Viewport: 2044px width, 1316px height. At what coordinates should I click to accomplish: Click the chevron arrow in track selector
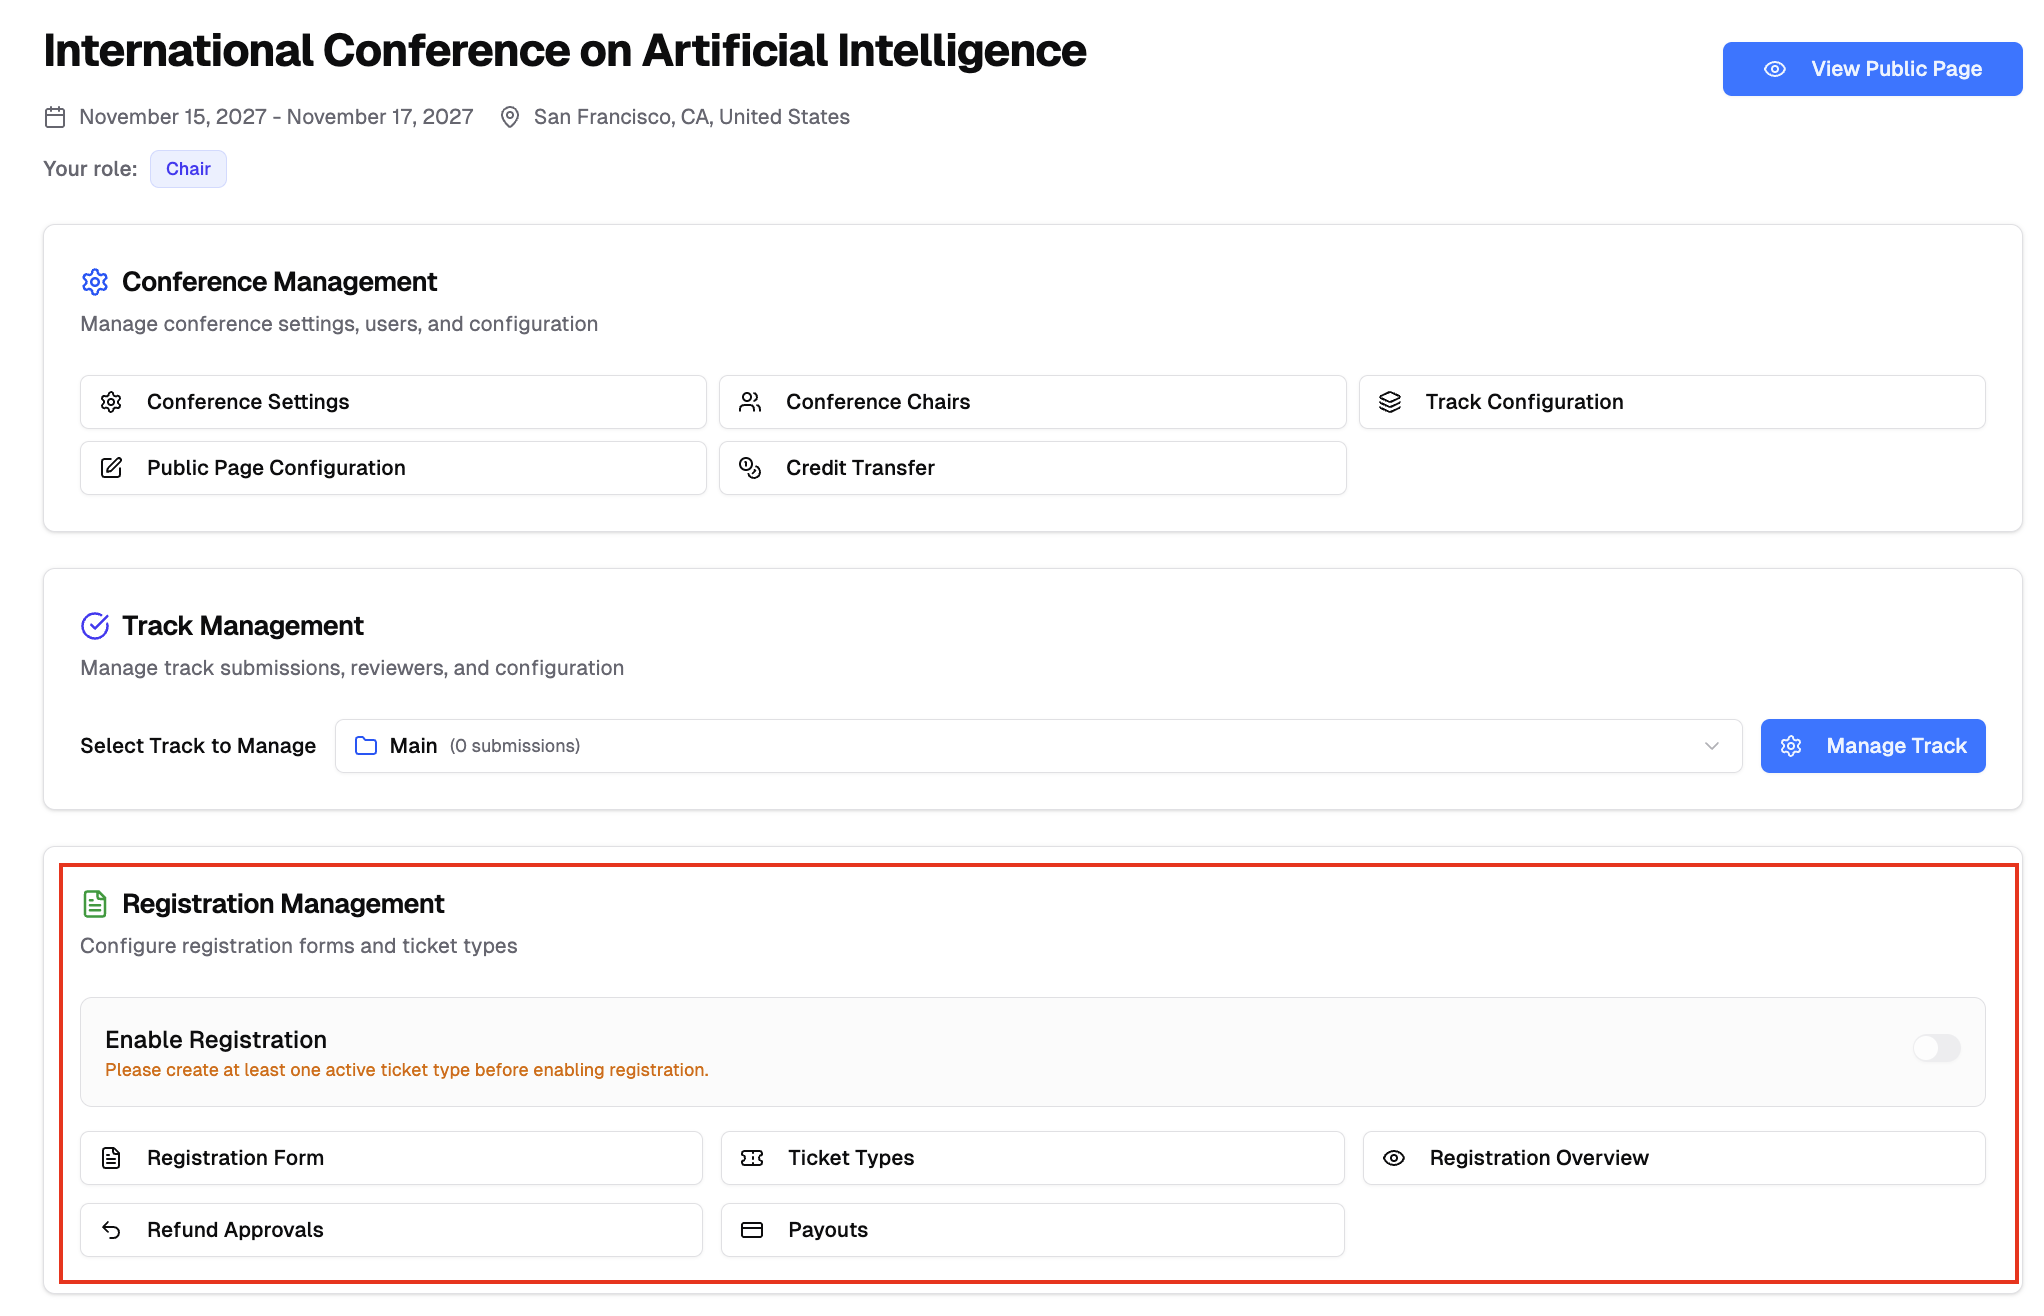pos(1712,746)
